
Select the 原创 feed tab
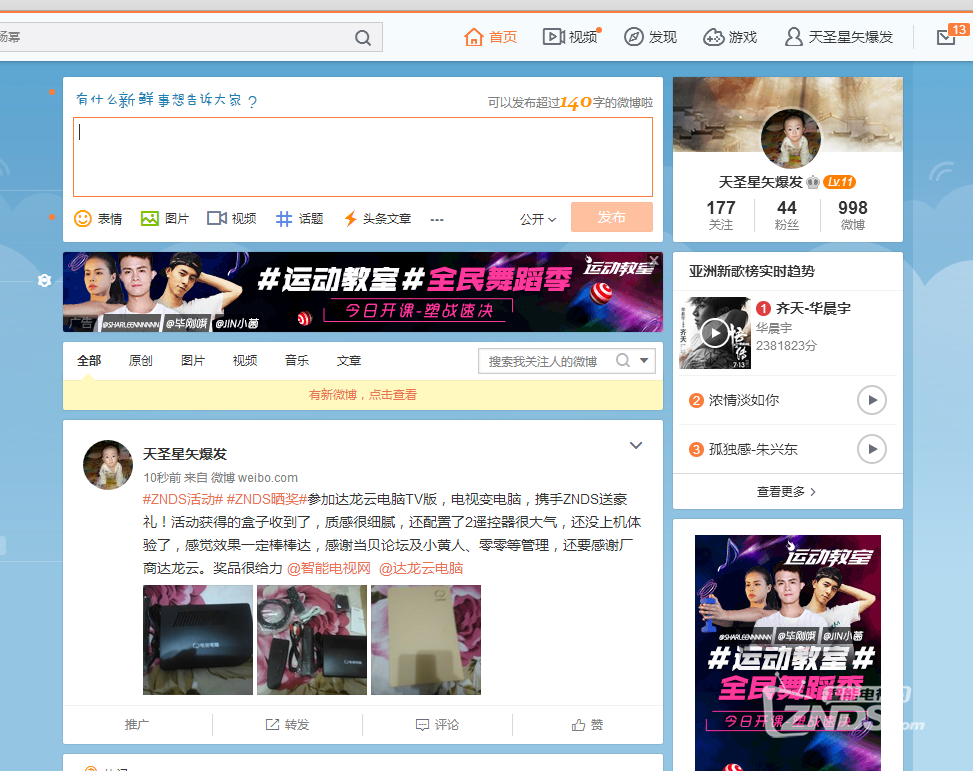[141, 361]
